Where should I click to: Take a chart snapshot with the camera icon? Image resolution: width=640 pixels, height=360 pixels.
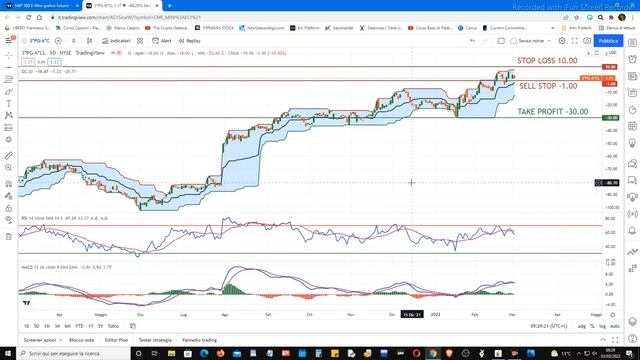tap(587, 41)
